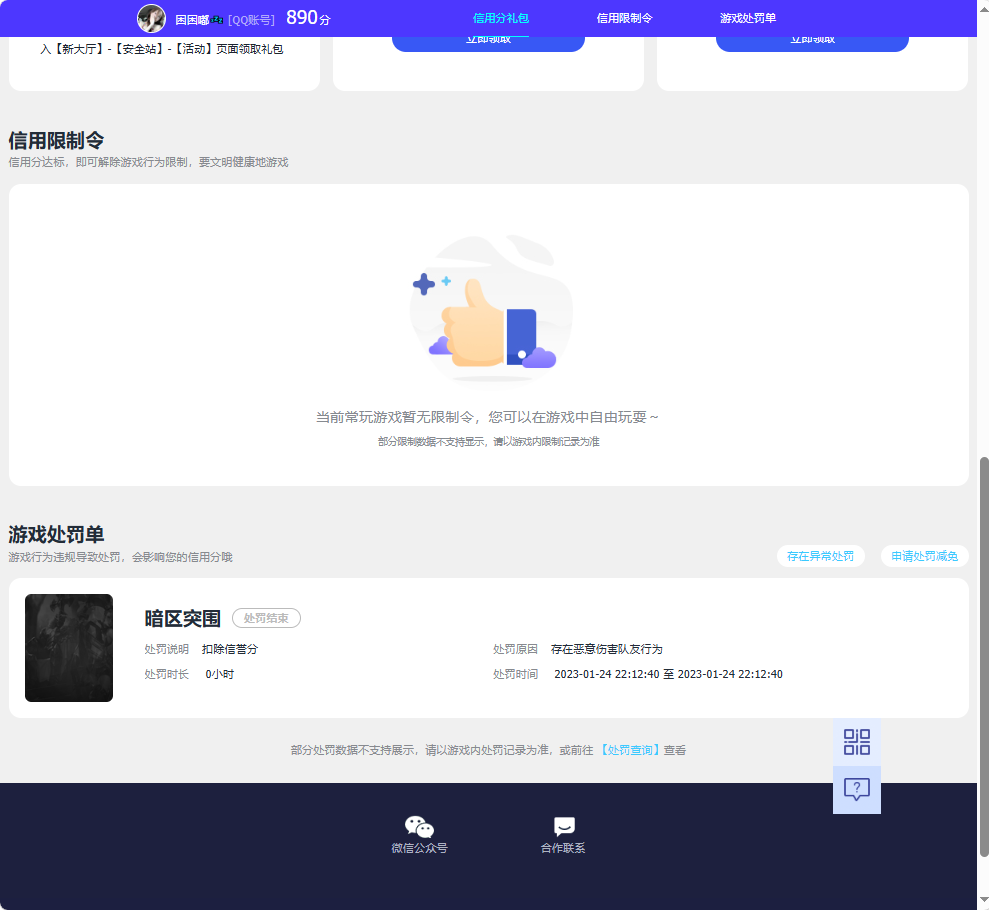Click 合作联系 footer label
Screen dimensions: 989x910
tap(563, 848)
